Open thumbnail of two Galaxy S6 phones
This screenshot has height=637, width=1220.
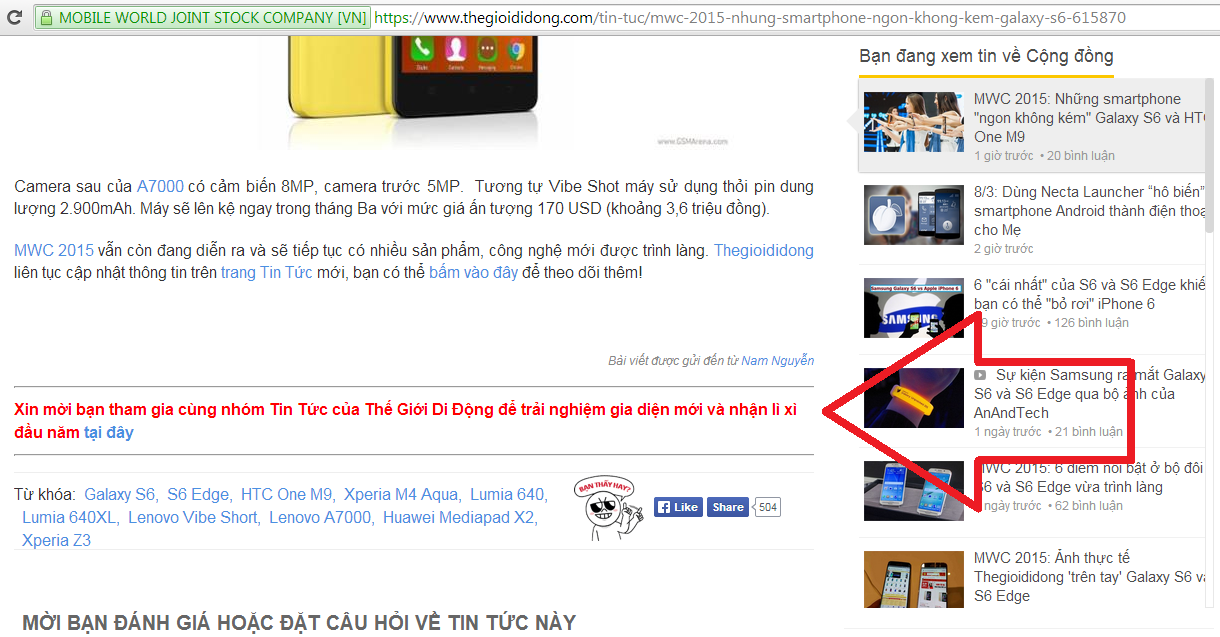pos(914,490)
